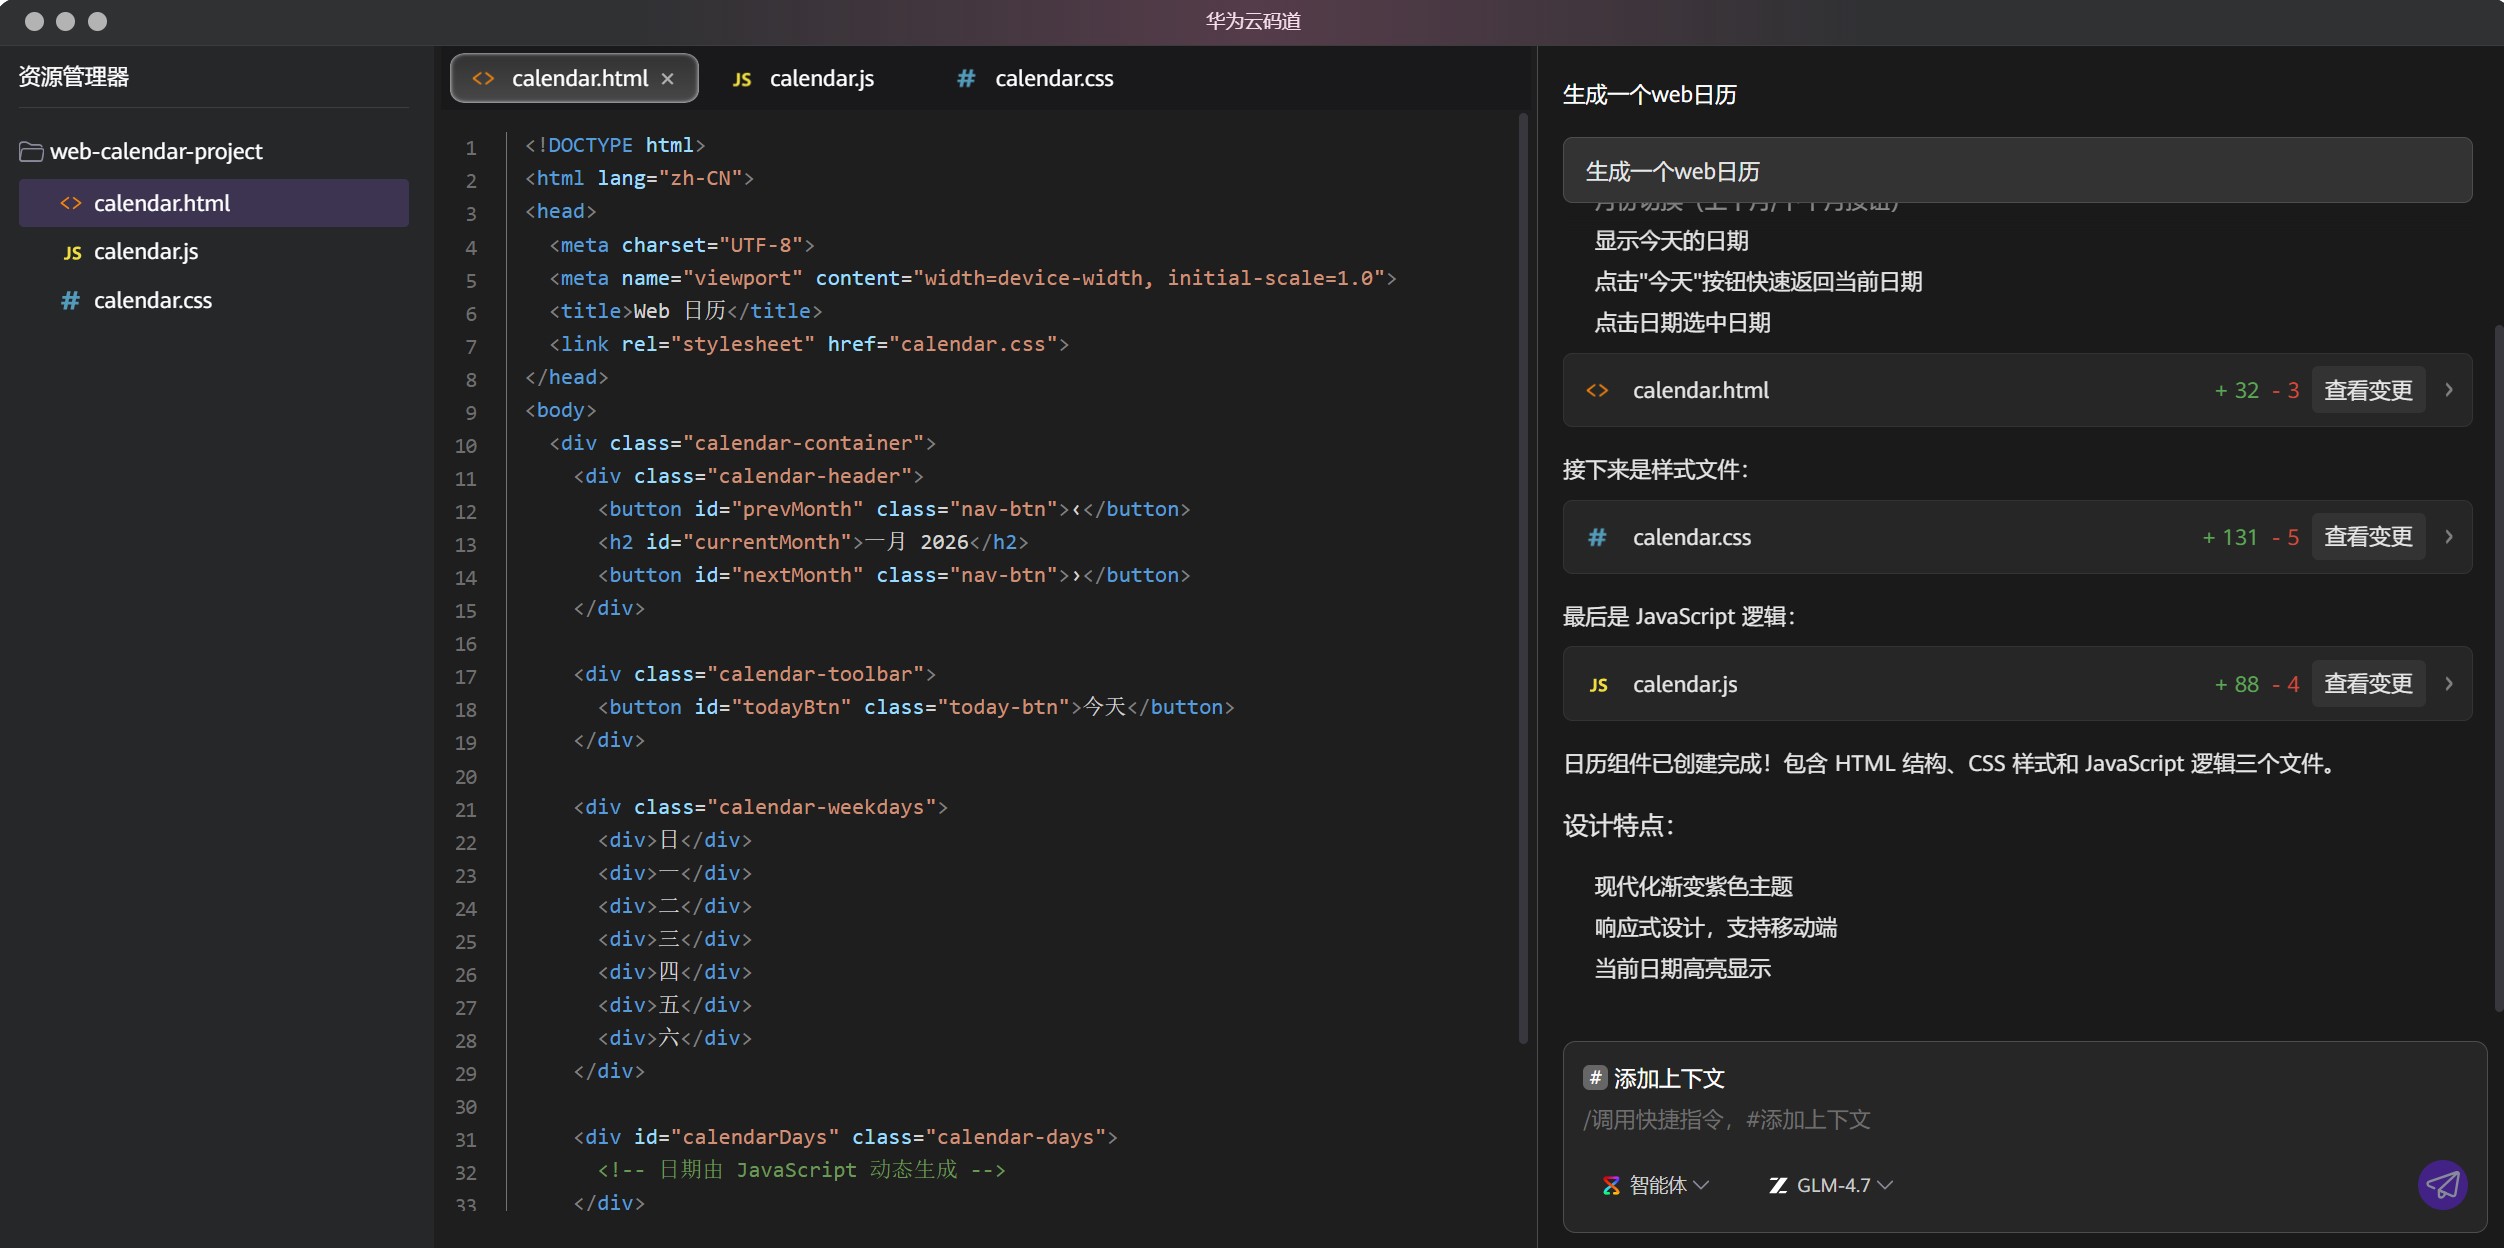Click the agent mode icon beside 智能体
Screen dimensions: 2504x1248
pyautogui.click(x=1611, y=1186)
